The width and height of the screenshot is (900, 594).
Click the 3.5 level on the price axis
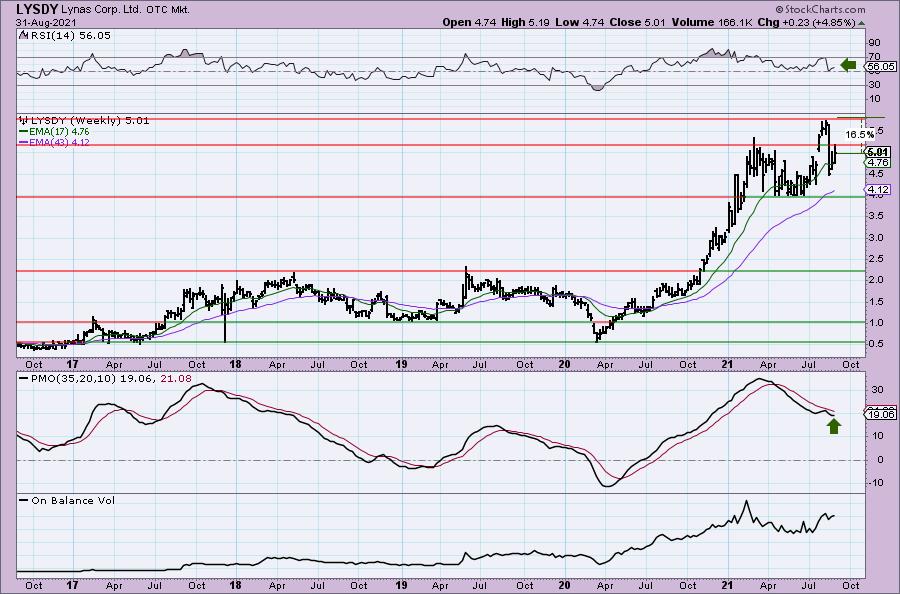[x=876, y=216]
